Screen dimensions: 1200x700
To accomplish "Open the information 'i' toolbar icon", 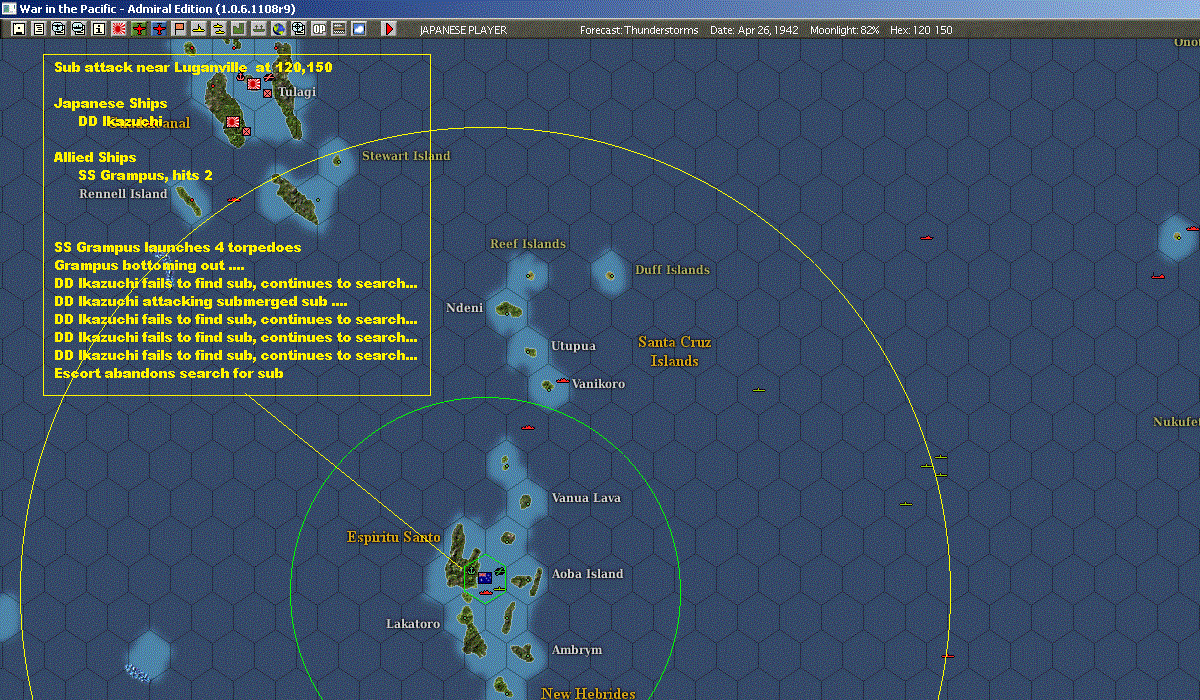I will pos(99,29).
